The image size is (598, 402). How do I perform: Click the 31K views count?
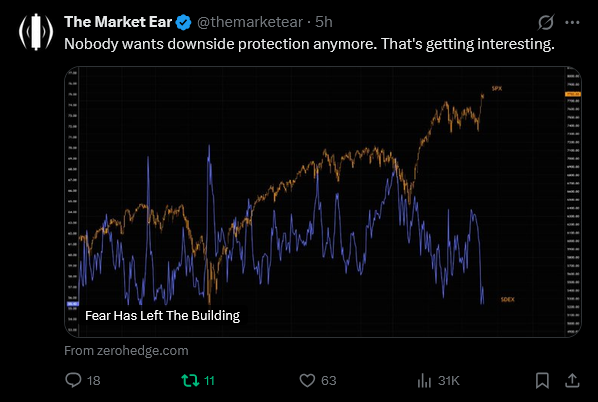pyautogui.click(x=449, y=381)
